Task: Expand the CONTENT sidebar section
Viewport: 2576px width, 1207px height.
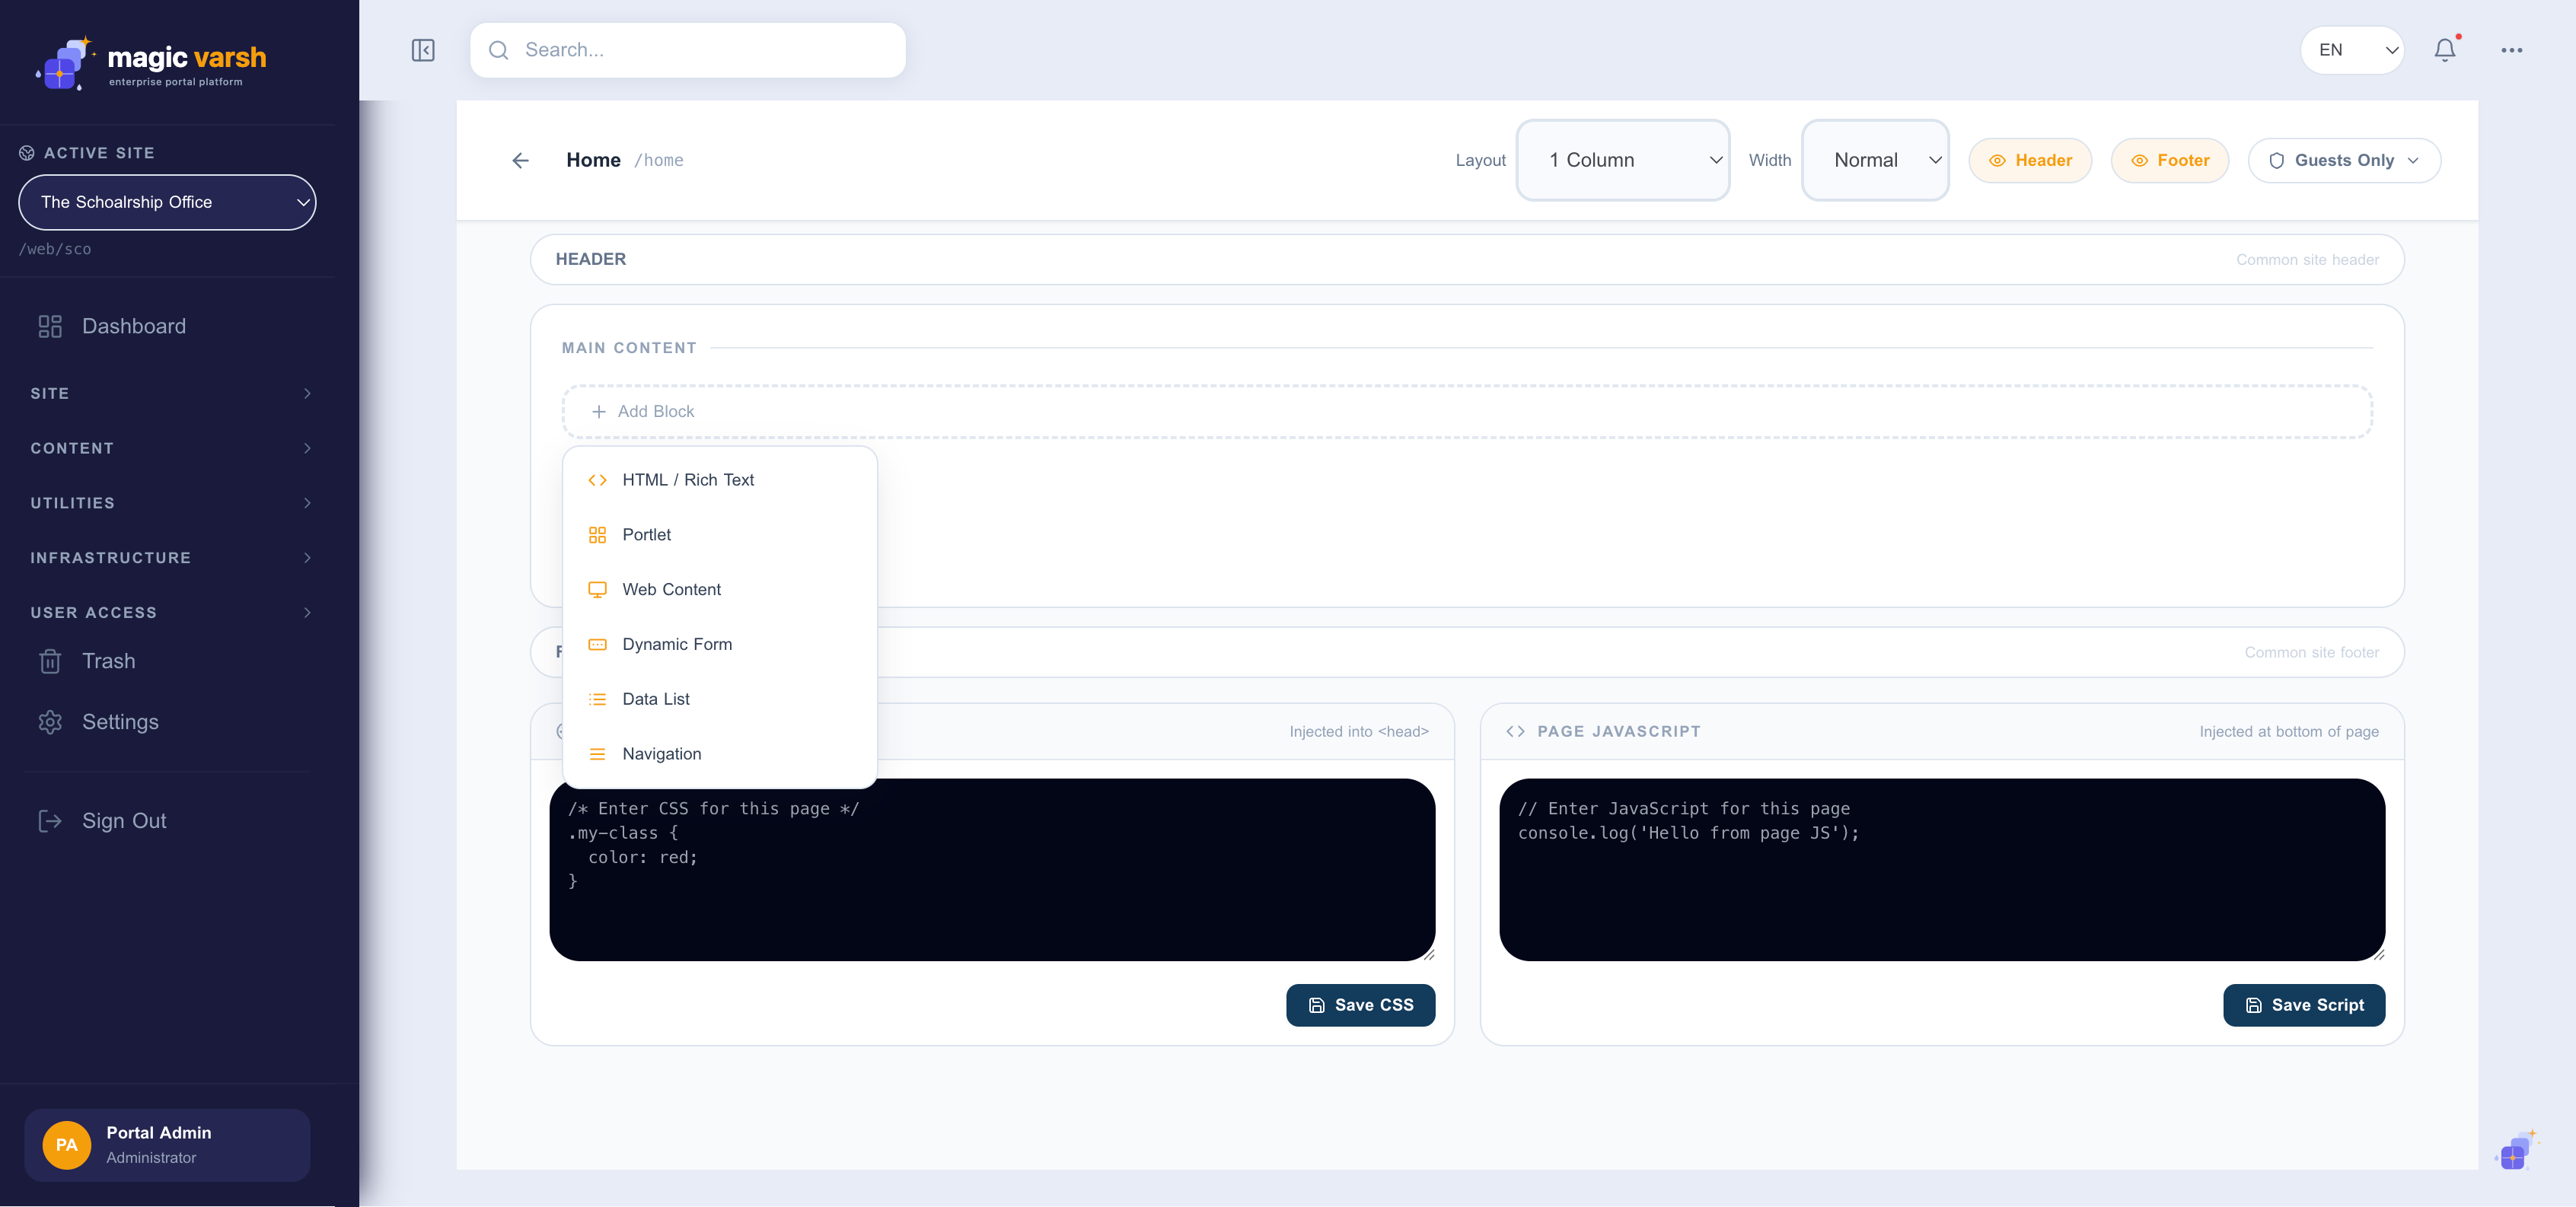Action: [170, 448]
